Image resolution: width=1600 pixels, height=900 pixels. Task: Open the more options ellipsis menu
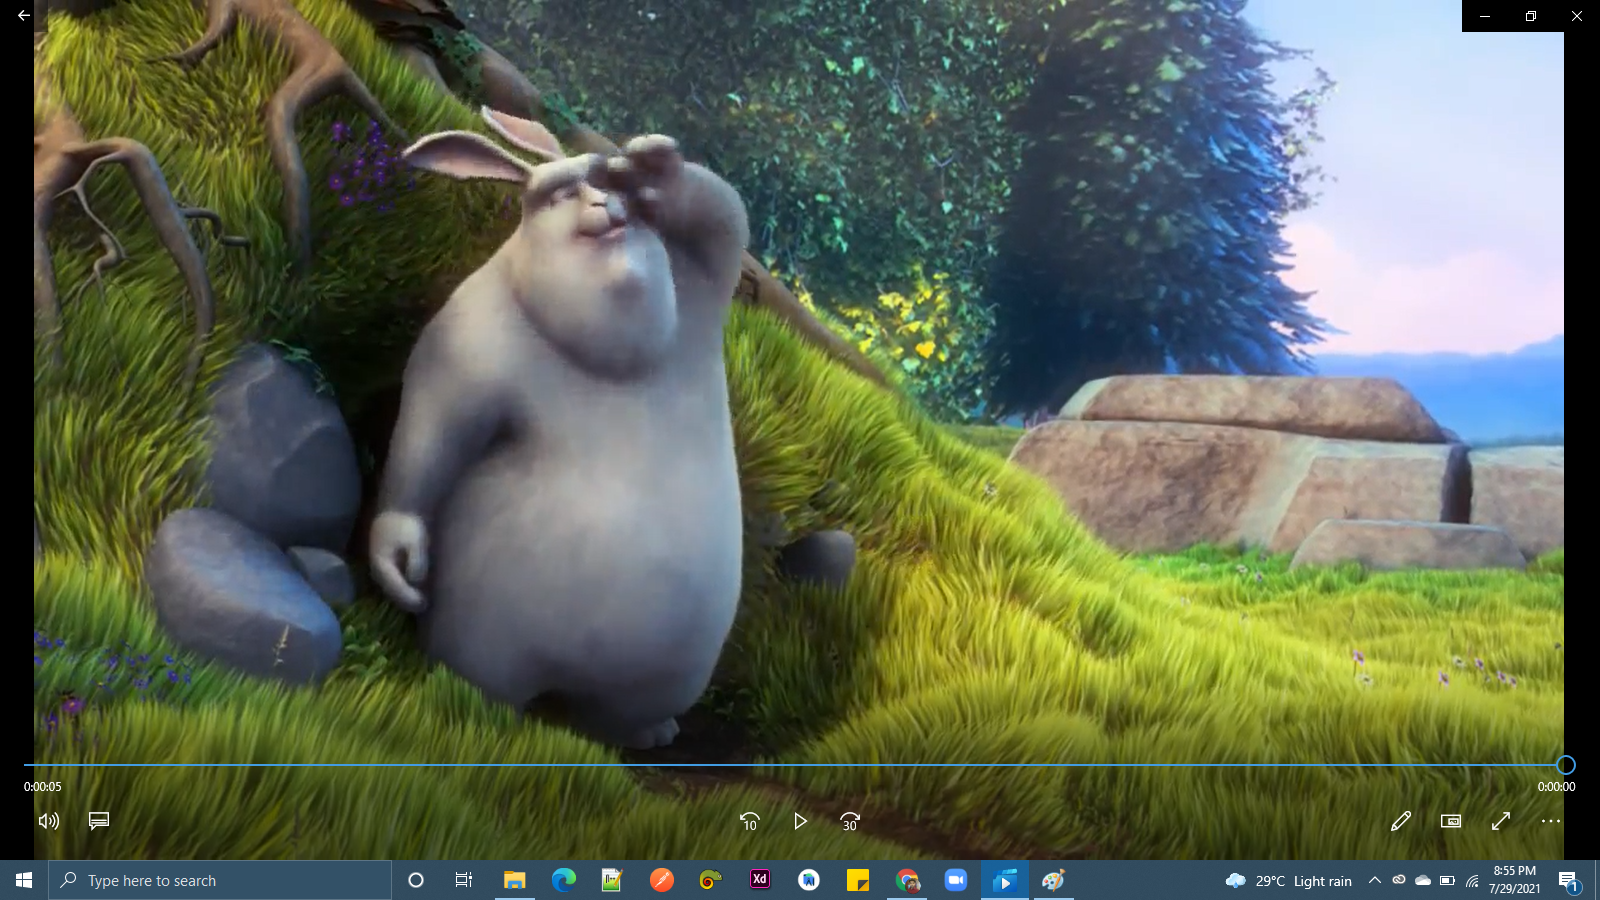click(x=1551, y=821)
